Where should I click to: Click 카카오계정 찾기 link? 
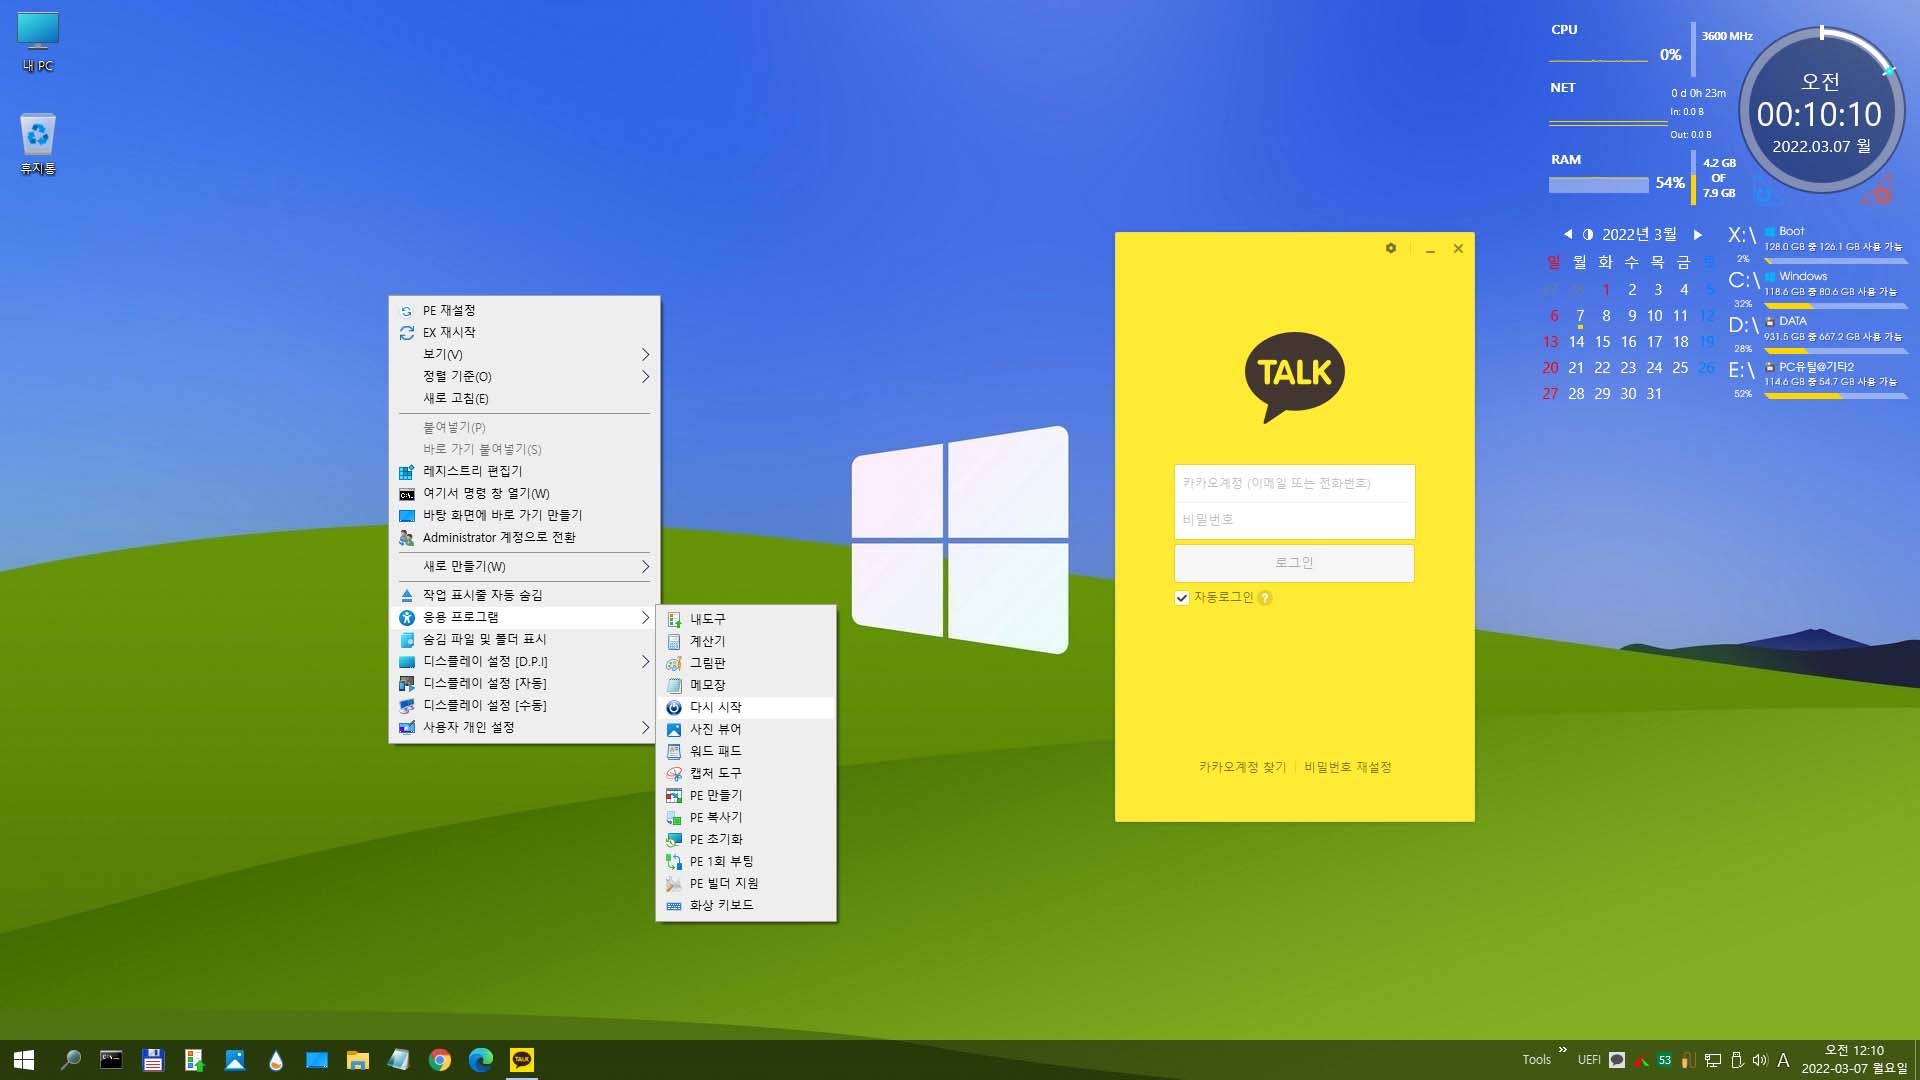point(1242,767)
